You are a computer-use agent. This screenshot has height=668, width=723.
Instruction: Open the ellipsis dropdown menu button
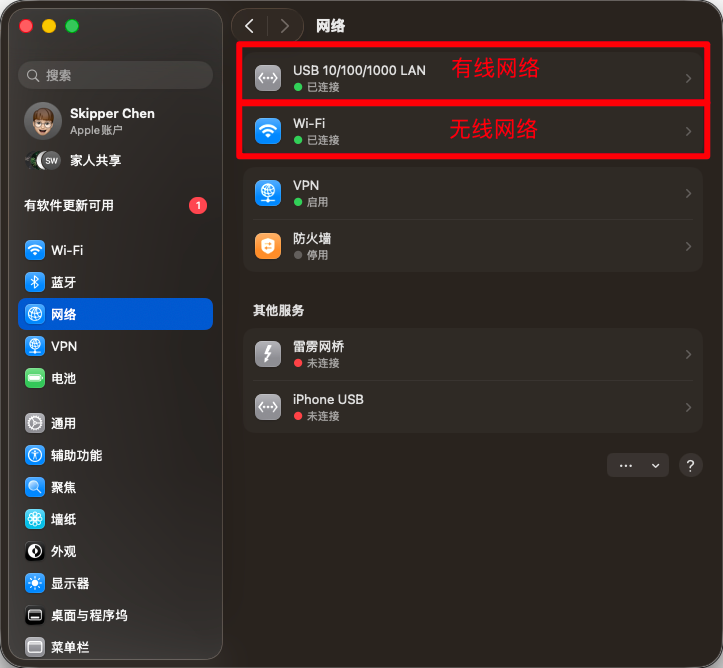638,465
